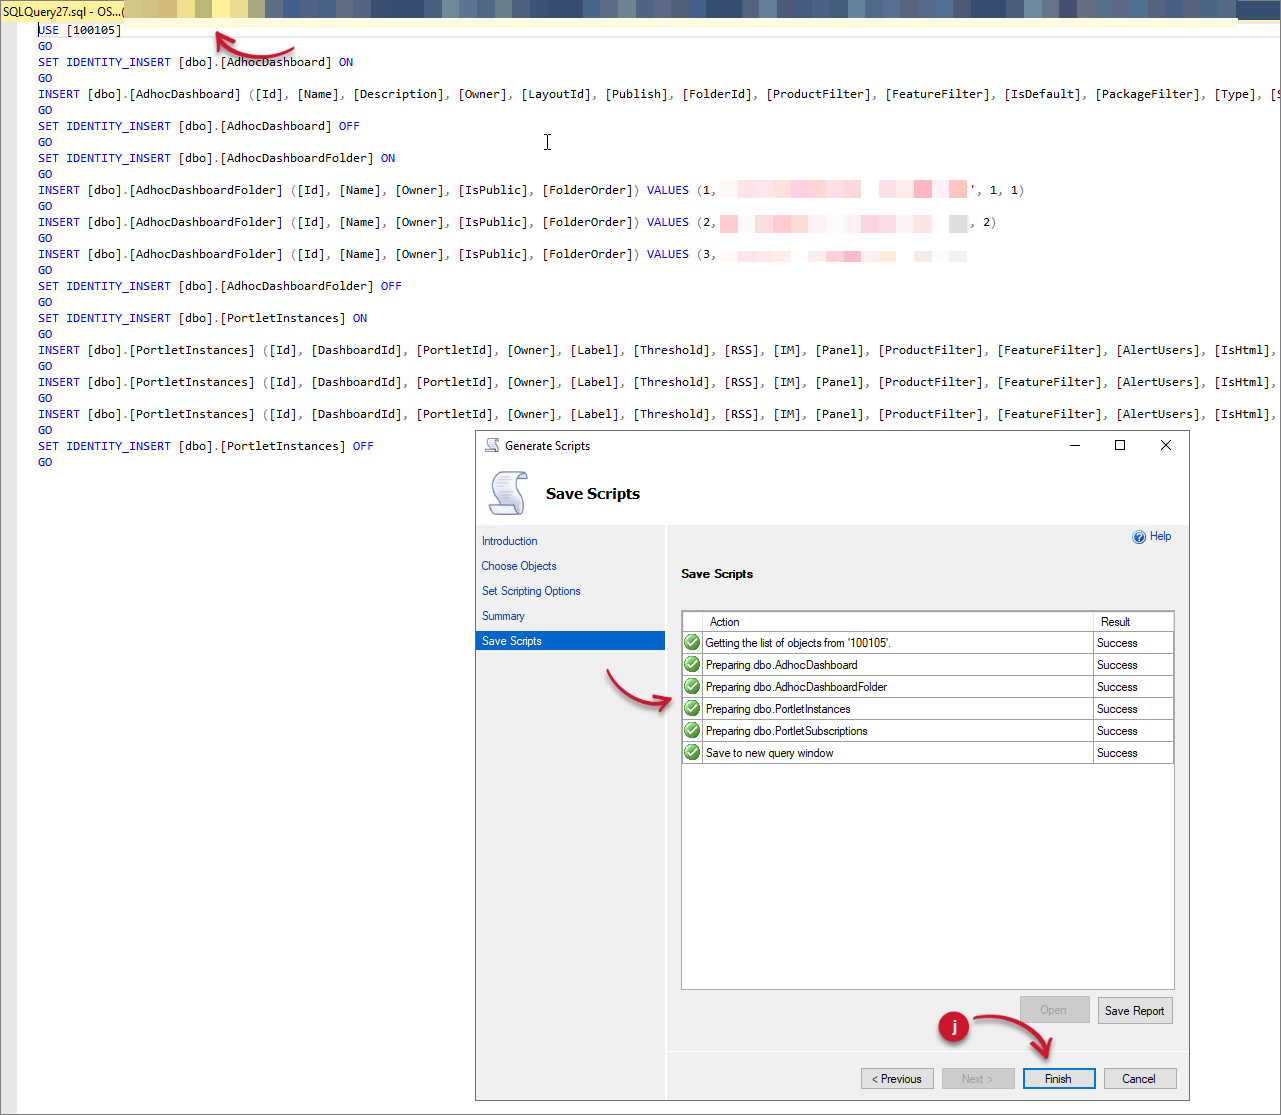Click the < Previous button
Viewport: 1281px width, 1115px height.
click(x=897, y=1078)
